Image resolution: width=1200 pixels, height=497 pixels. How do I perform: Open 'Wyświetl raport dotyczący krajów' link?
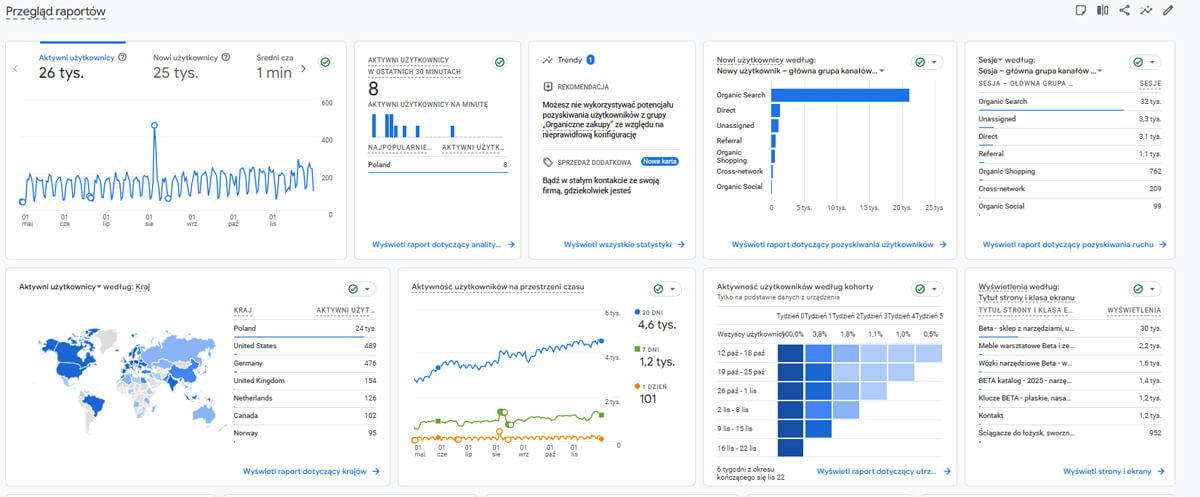point(311,471)
